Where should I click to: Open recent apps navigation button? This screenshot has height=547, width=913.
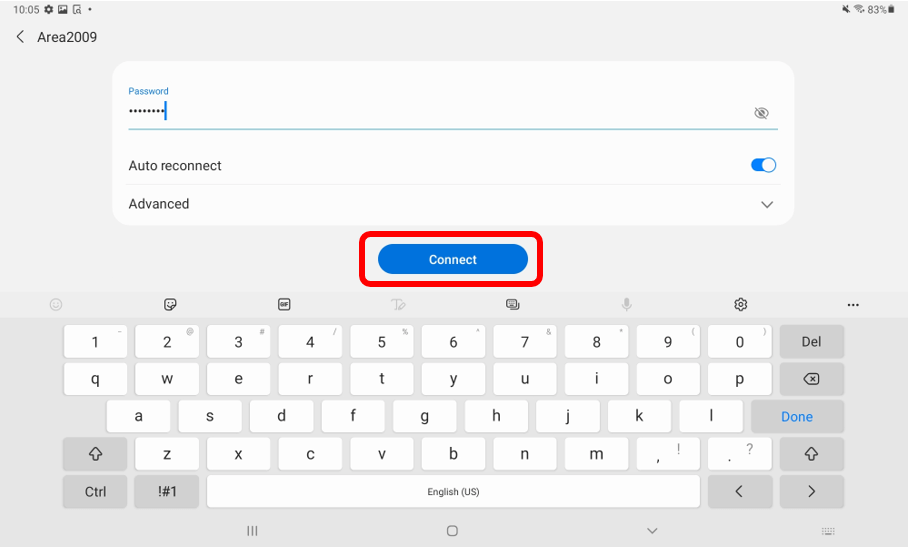coord(252,531)
